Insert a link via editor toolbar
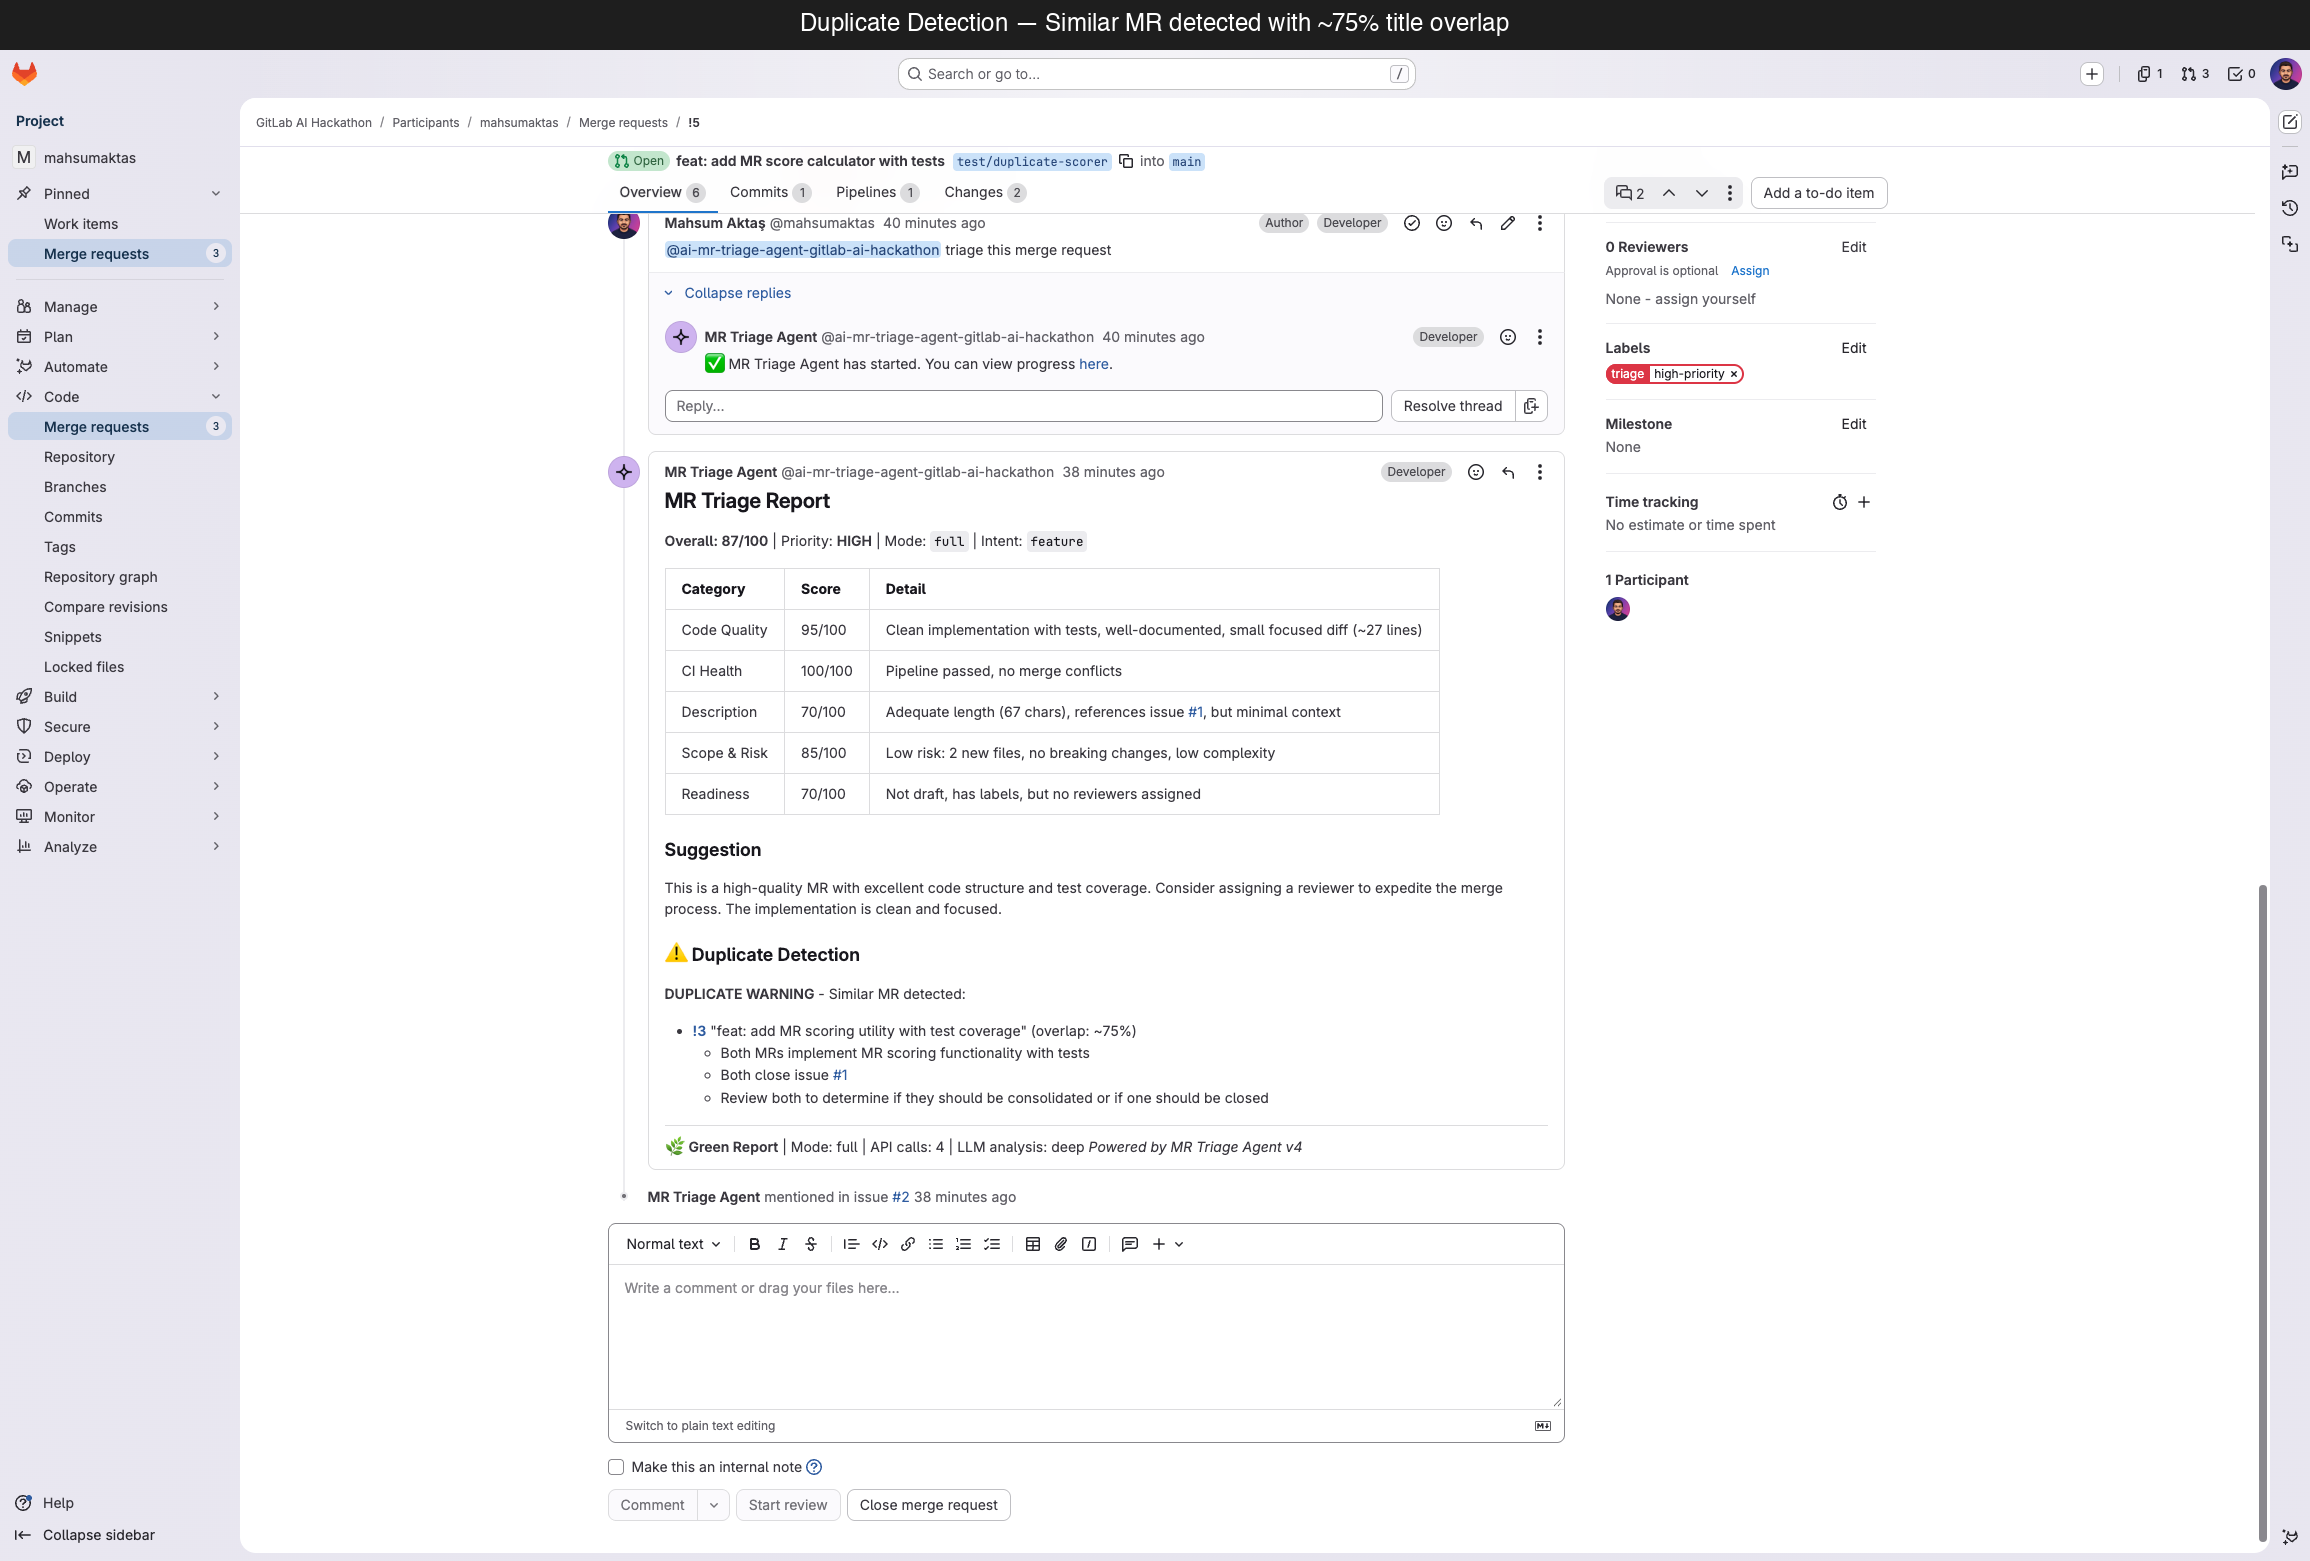This screenshot has width=2310, height=1561. pyautogui.click(x=908, y=1244)
